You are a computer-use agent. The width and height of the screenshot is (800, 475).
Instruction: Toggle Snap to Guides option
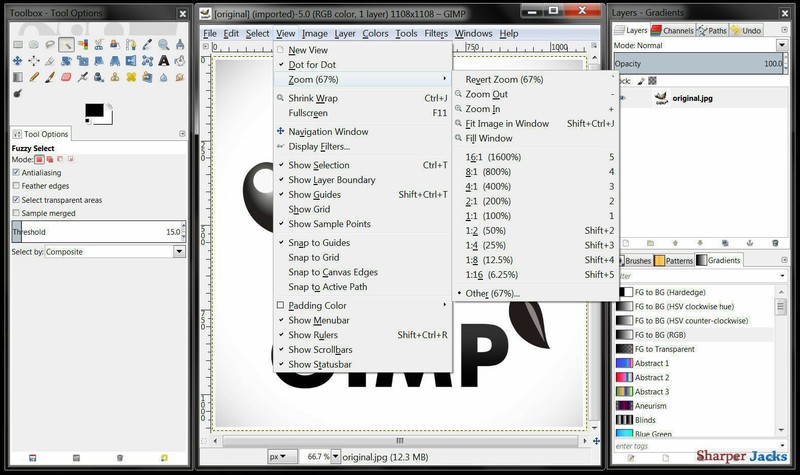(x=363, y=243)
